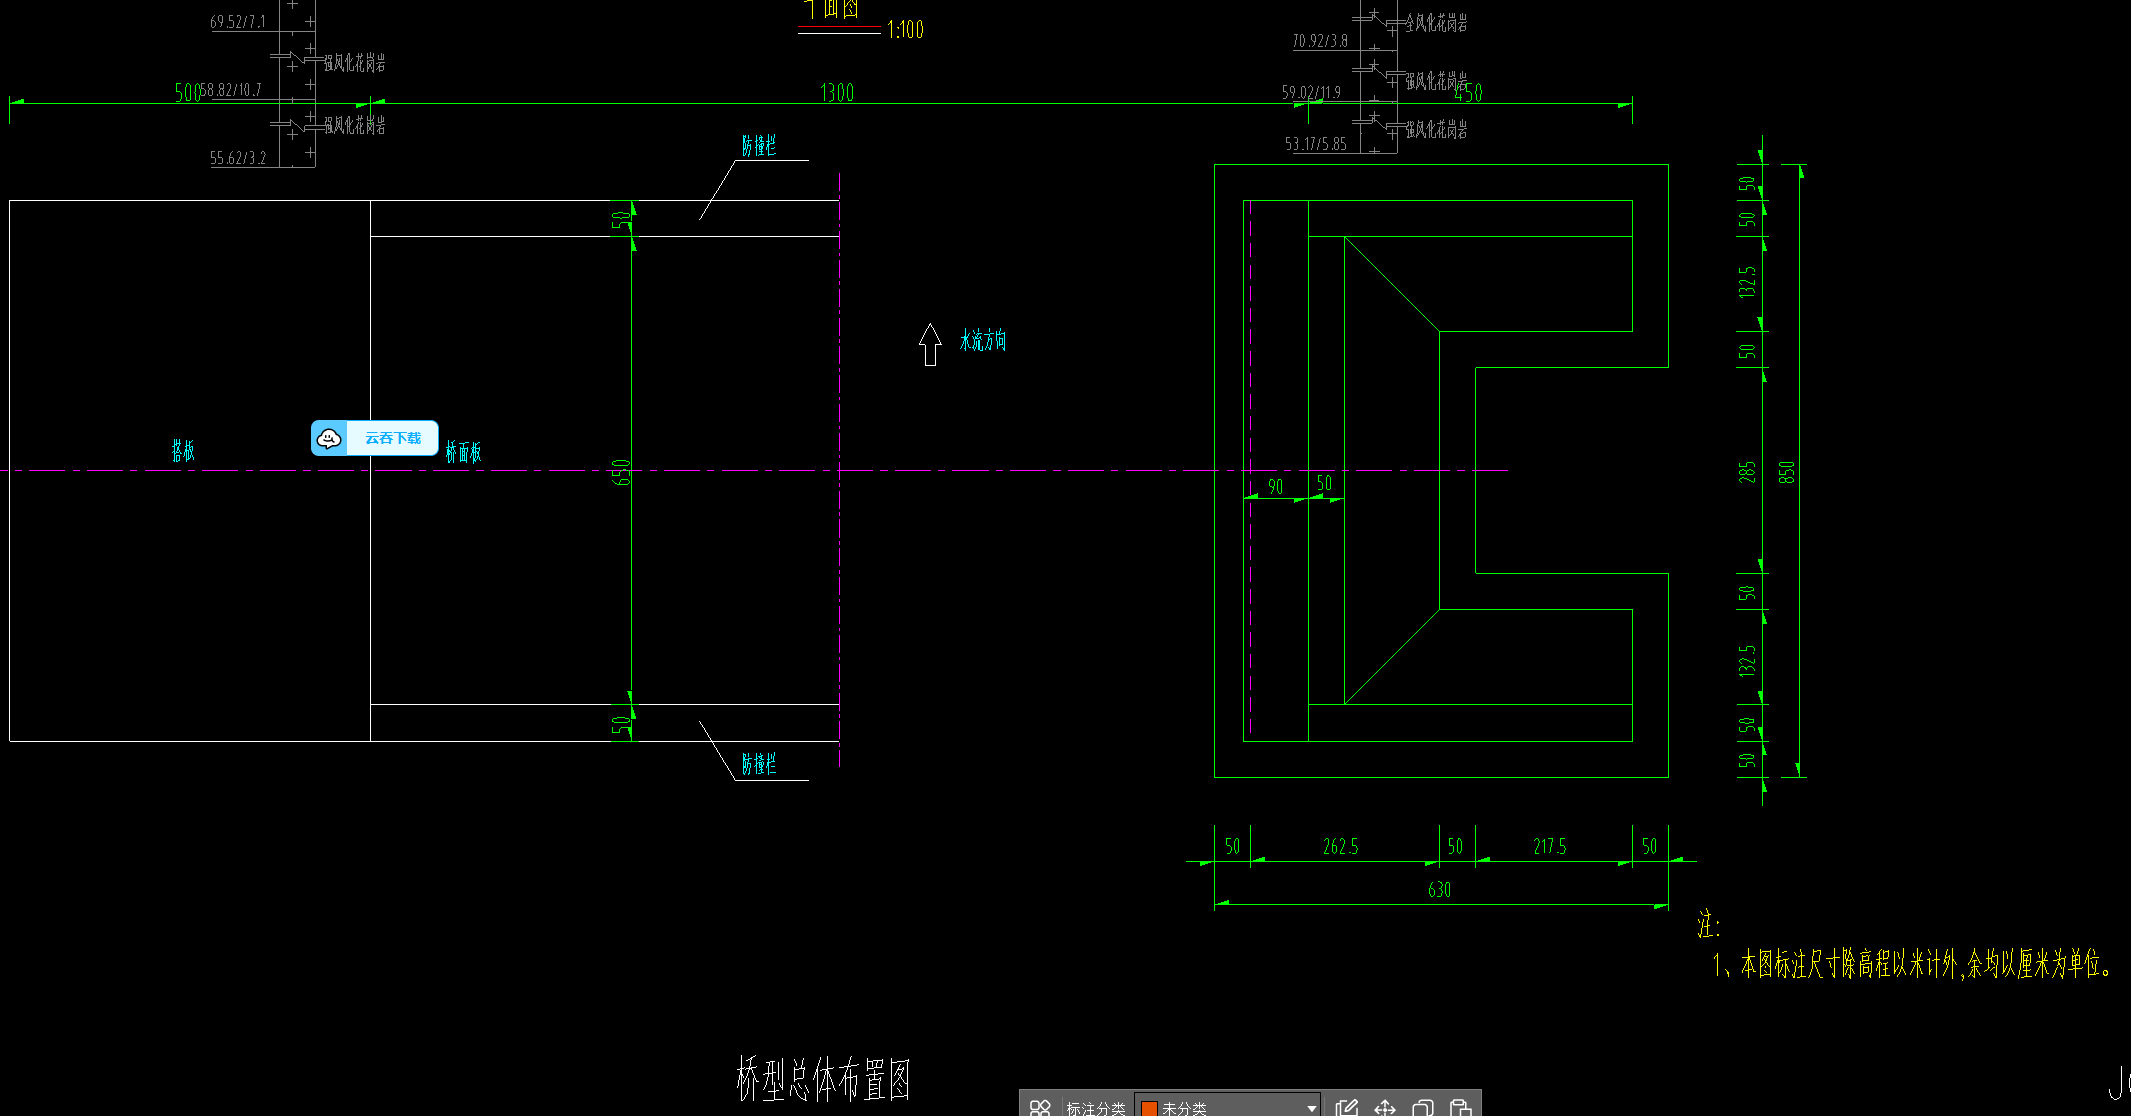This screenshot has height=1116, width=2131.
Task: Click the 69.52/7.1 borehole label
Action: [x=237, y=22]
